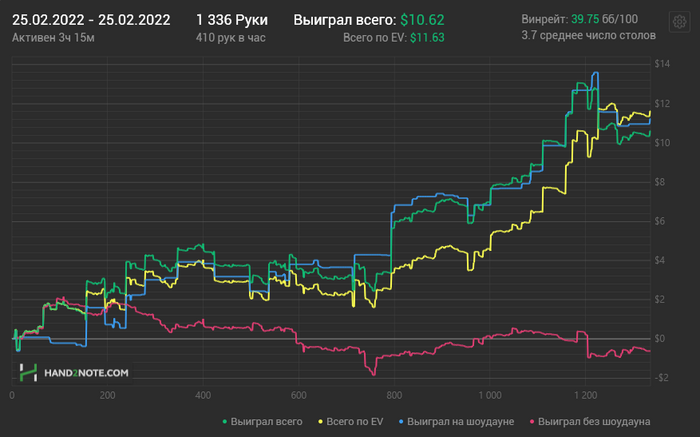The height and width of the screenshot is (437, 700).
Task: Click the 'Выиграл всего:' header label
Action: [x=345, y=20]
